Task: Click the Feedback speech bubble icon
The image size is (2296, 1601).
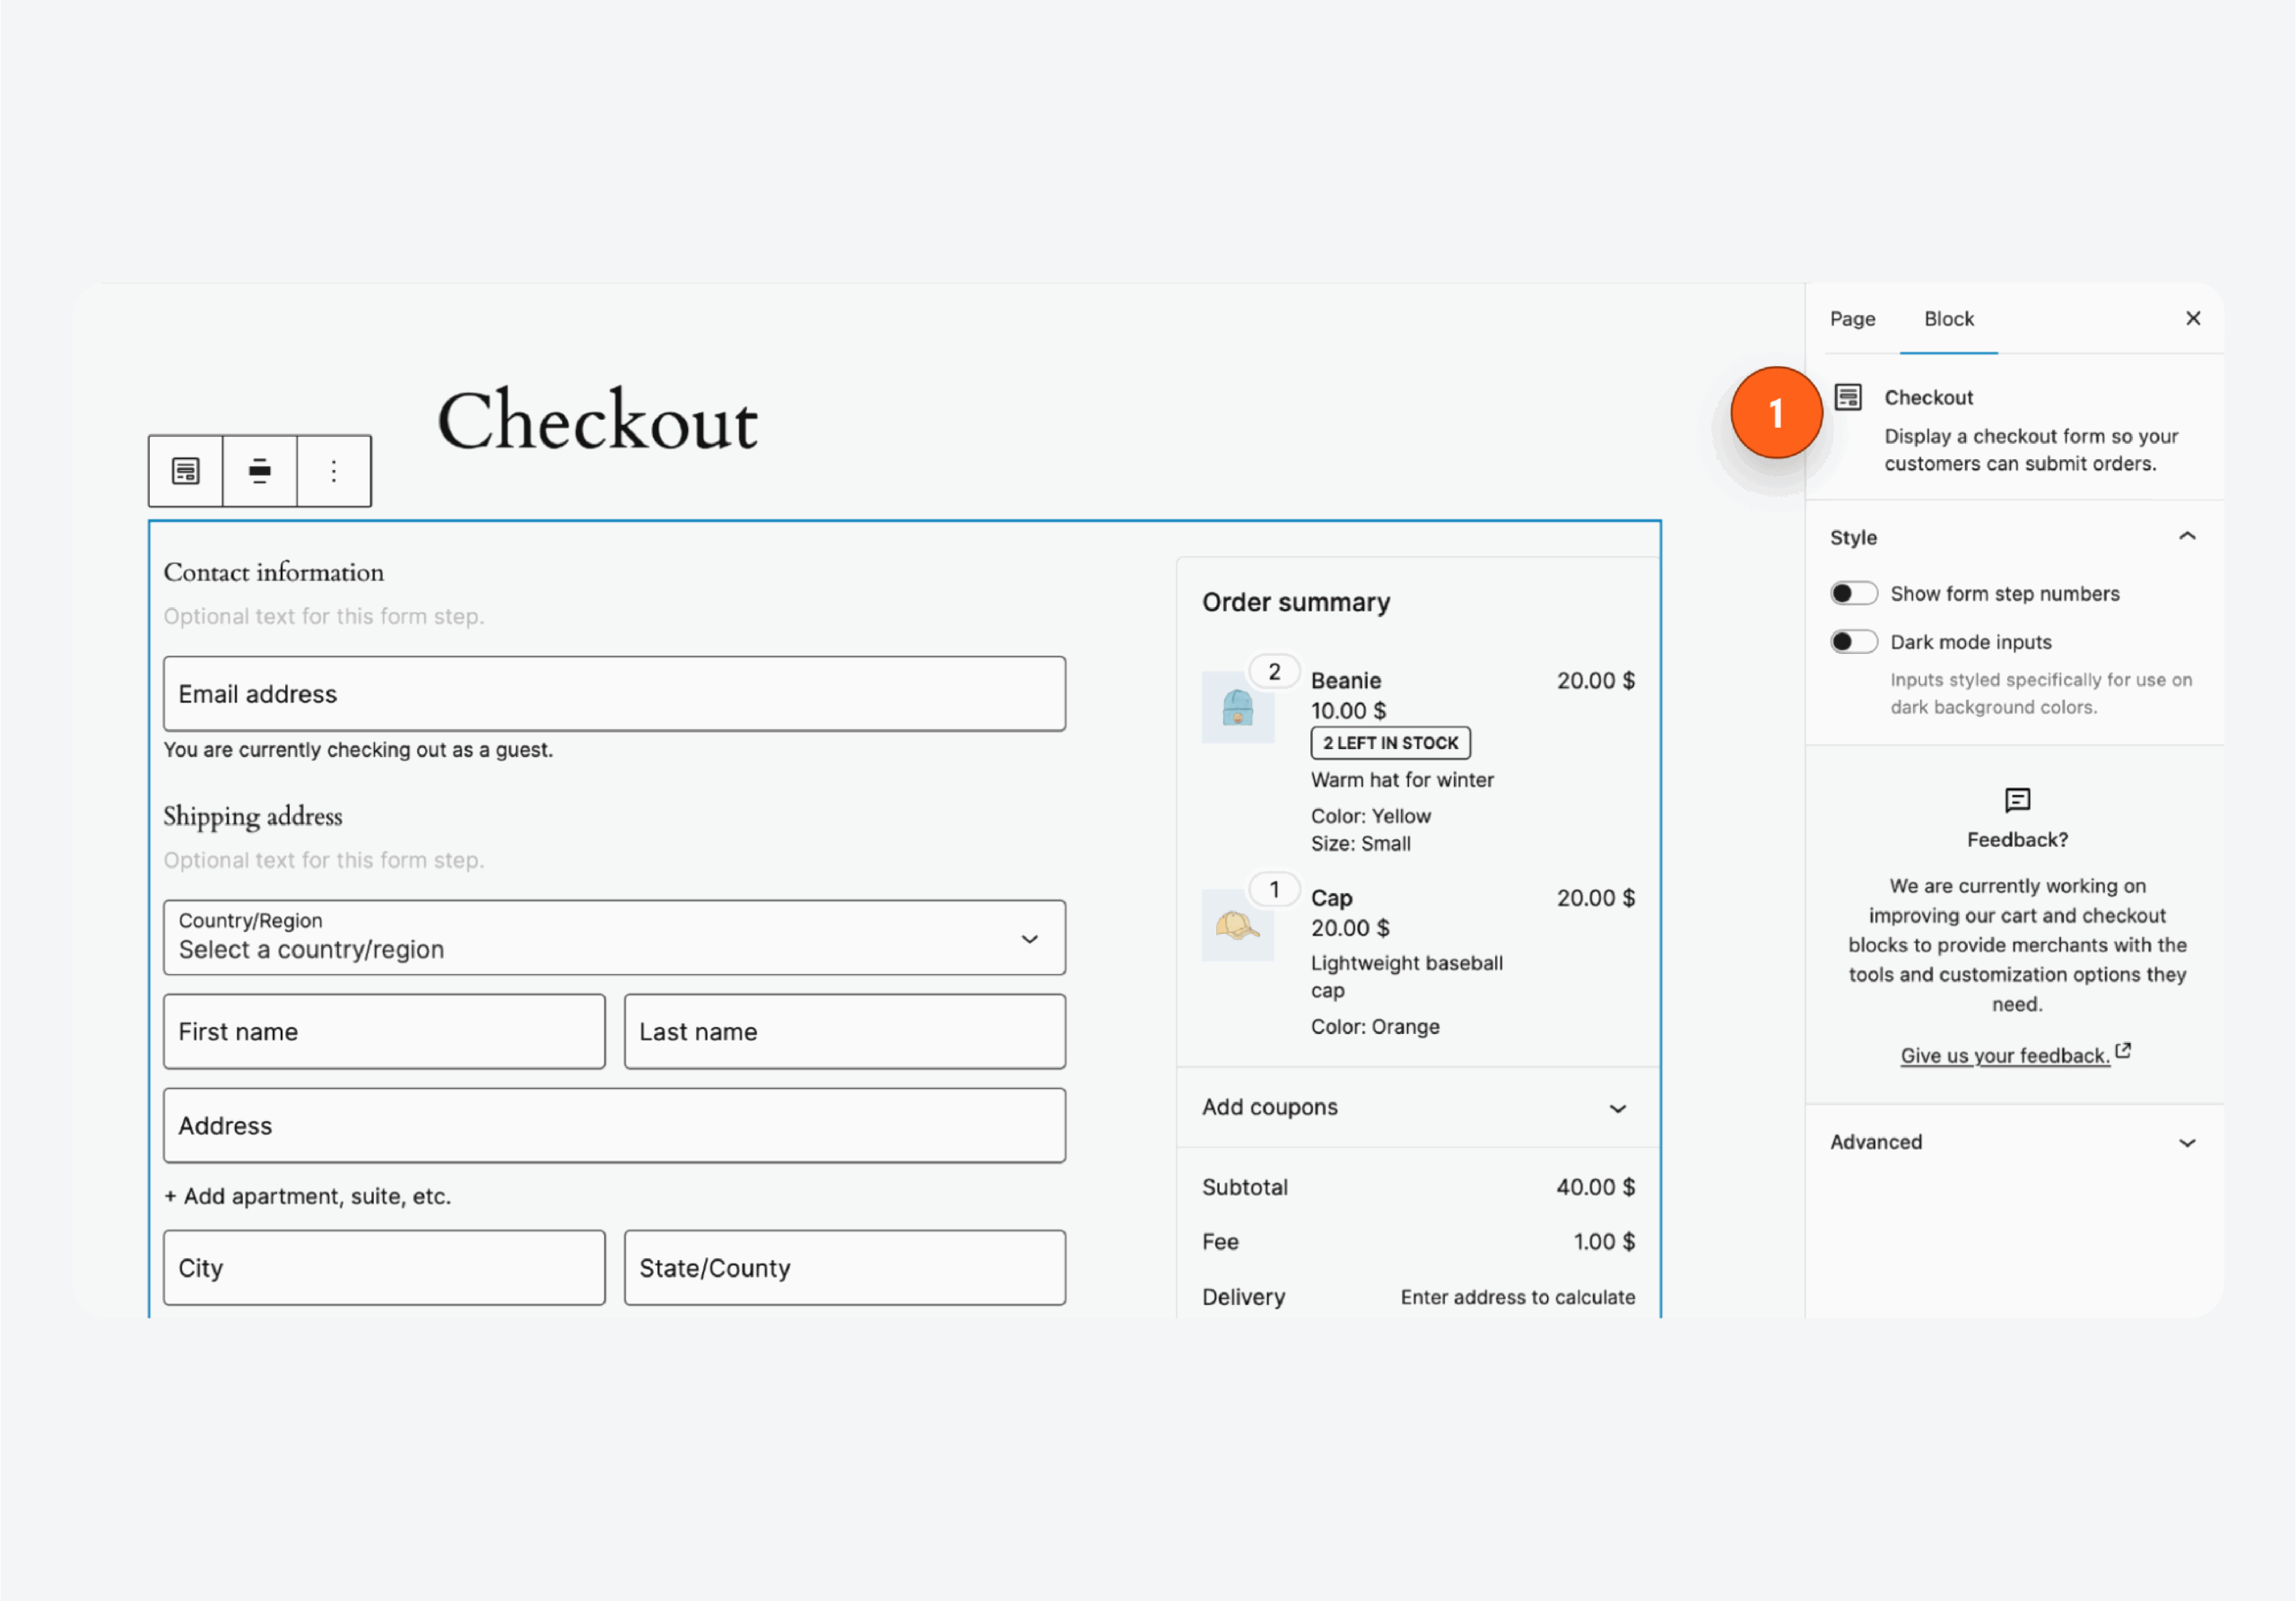Action: pos(2016,800)
